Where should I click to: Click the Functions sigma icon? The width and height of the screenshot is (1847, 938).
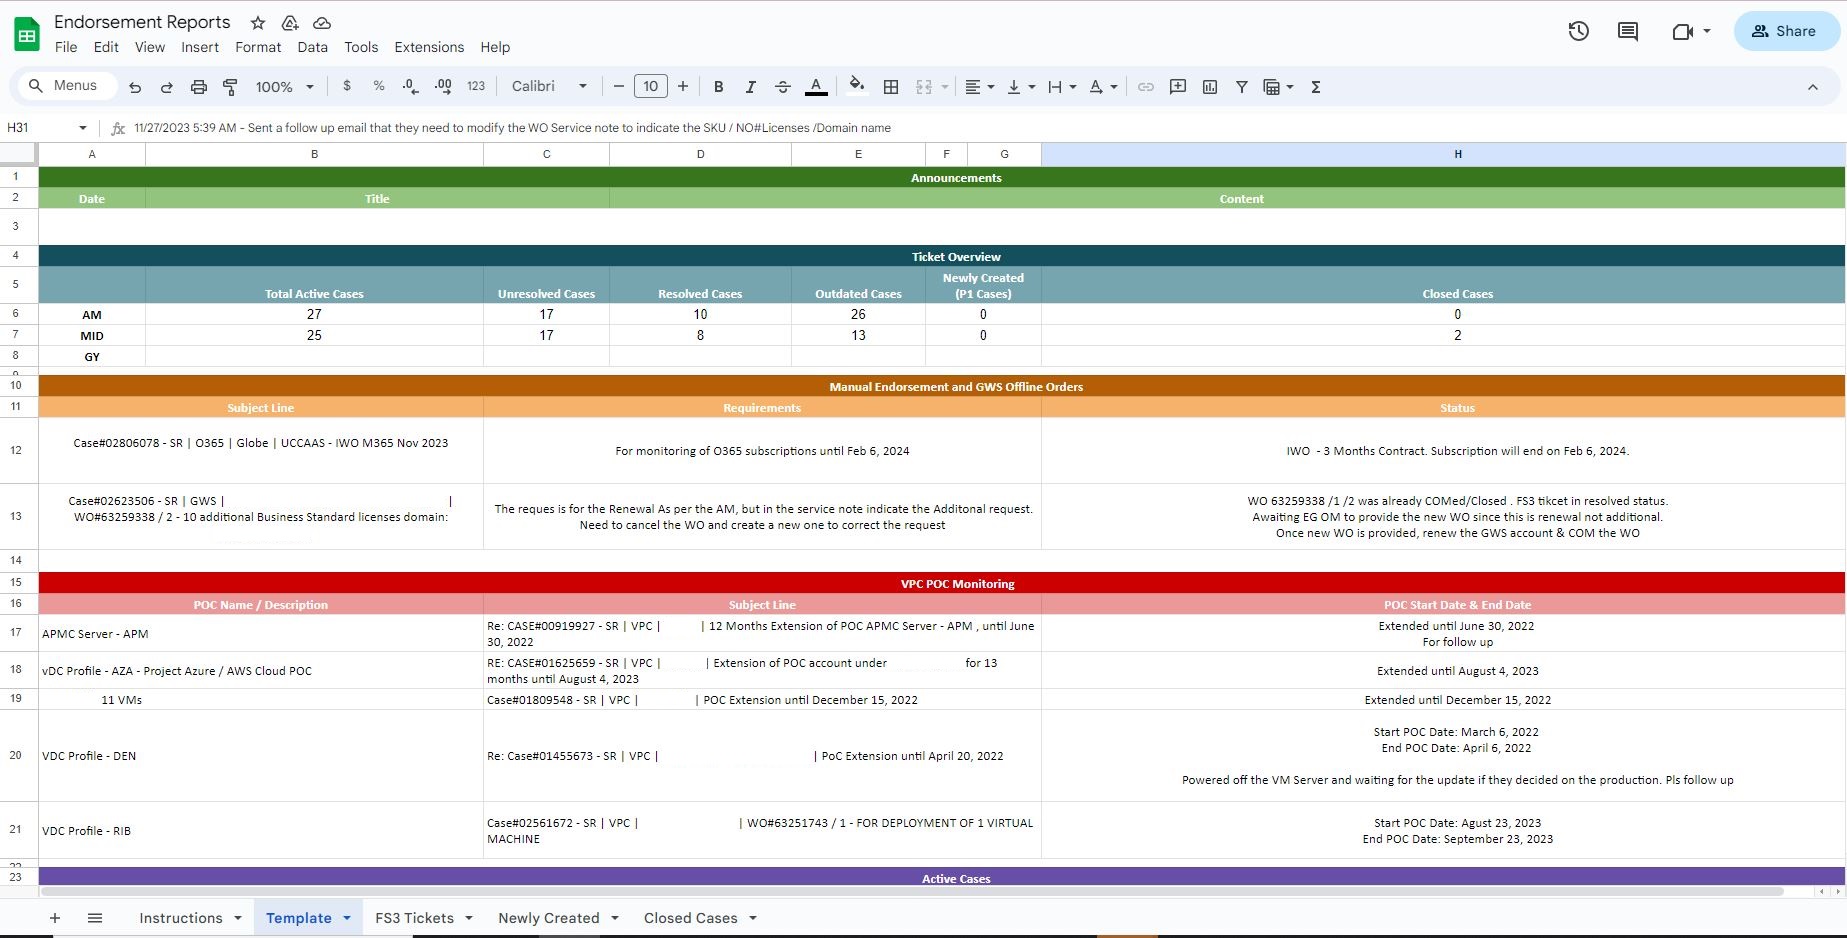(1316, 87)
